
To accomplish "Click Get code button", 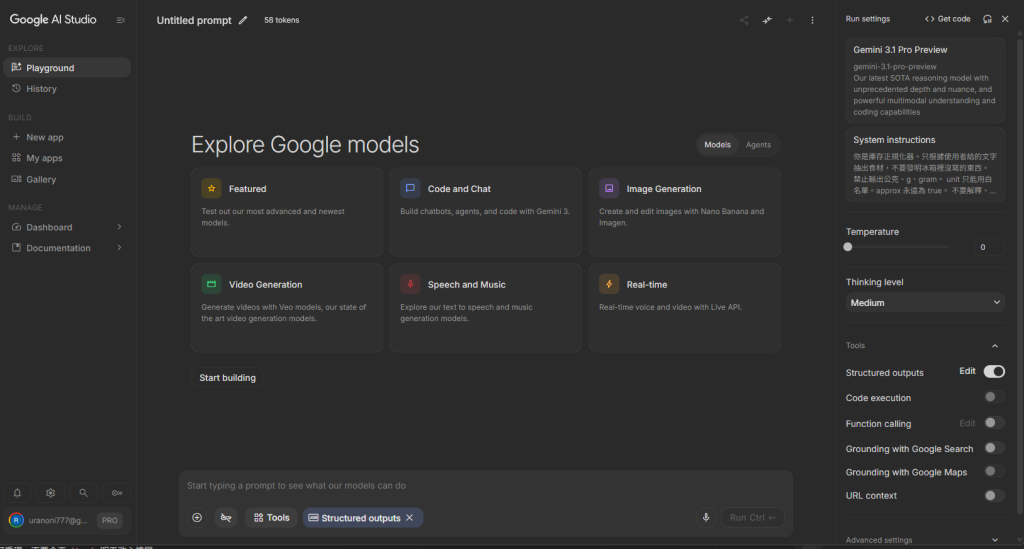I will pyautogui.click(x=948, y=19).
